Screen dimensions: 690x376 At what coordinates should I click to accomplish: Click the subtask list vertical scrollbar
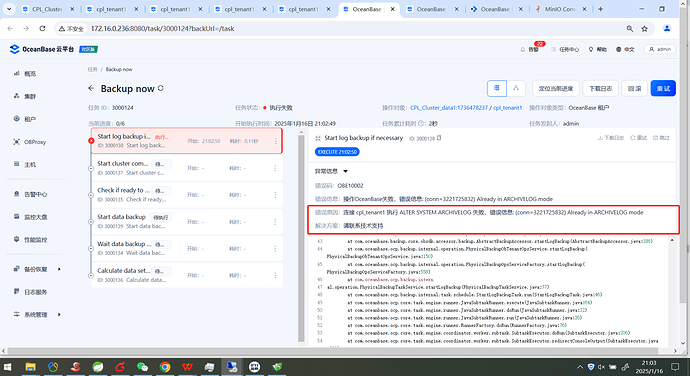pos(301,238)
